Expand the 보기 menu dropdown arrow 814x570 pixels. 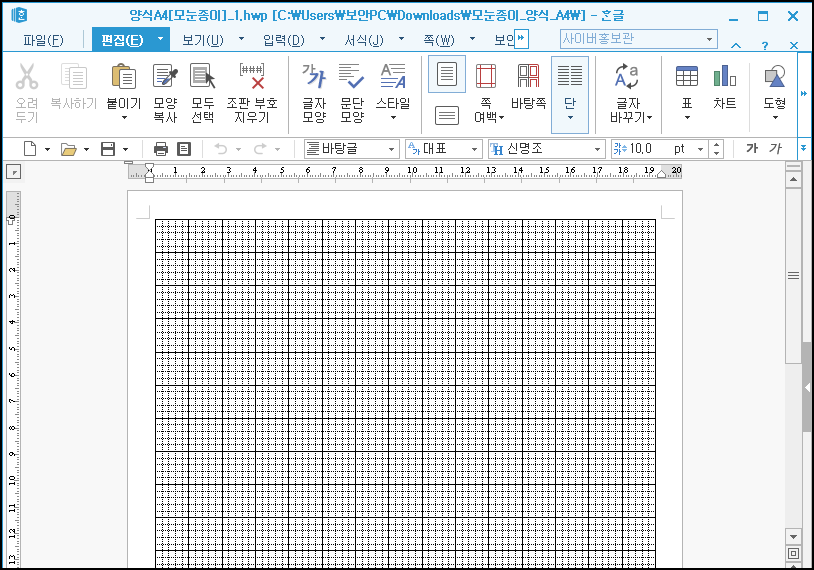tap(241, 38)
